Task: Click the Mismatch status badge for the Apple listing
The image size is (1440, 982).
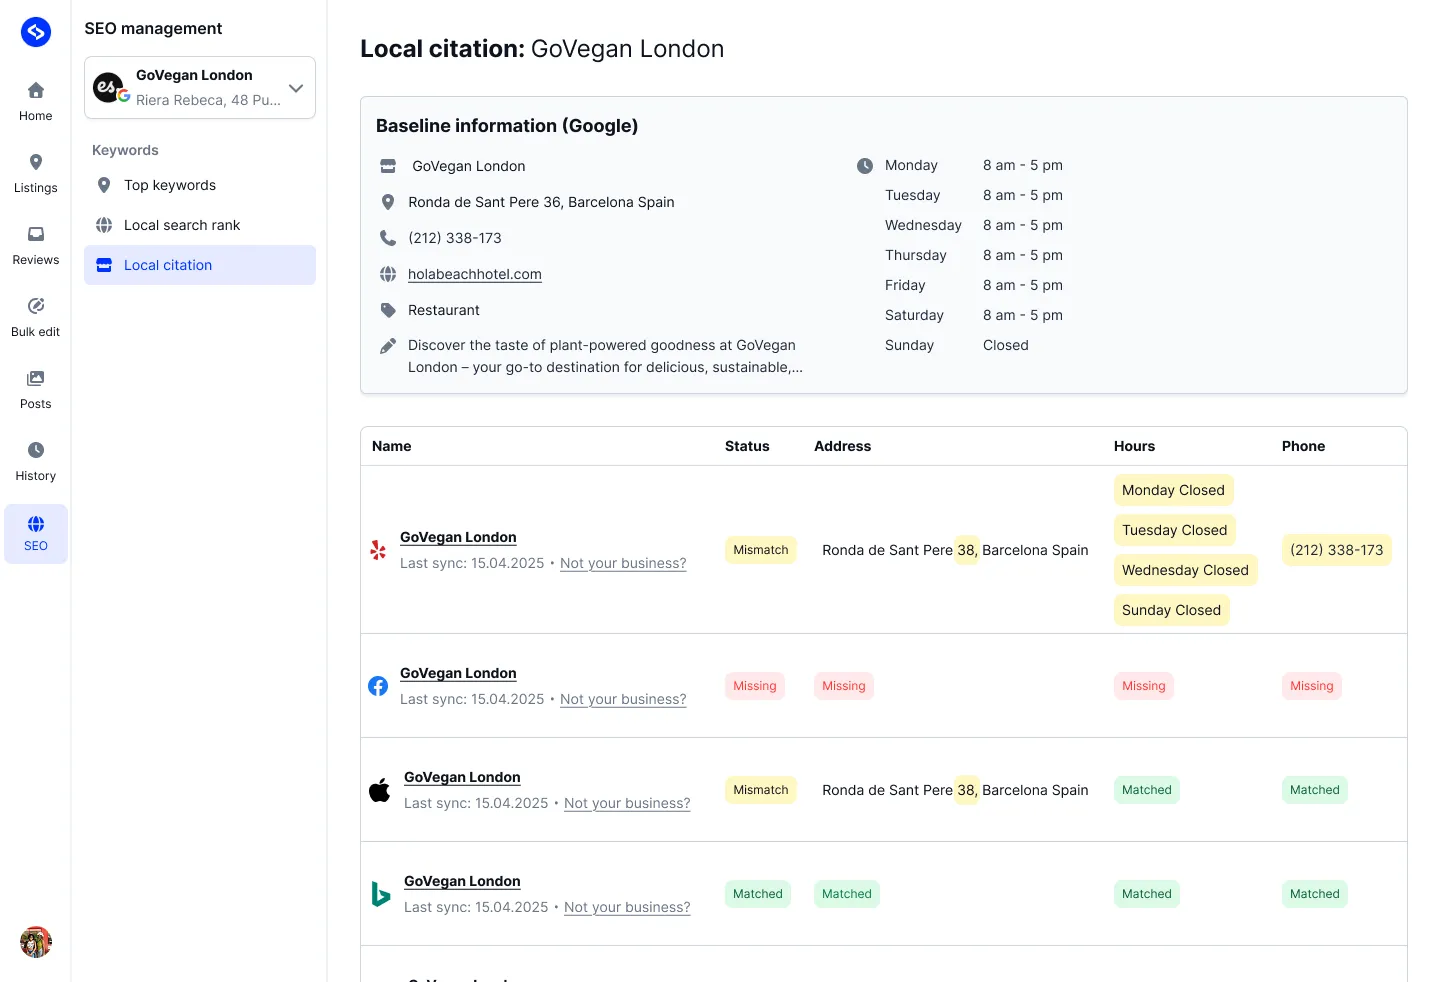Action: click(x=760, y=790)
